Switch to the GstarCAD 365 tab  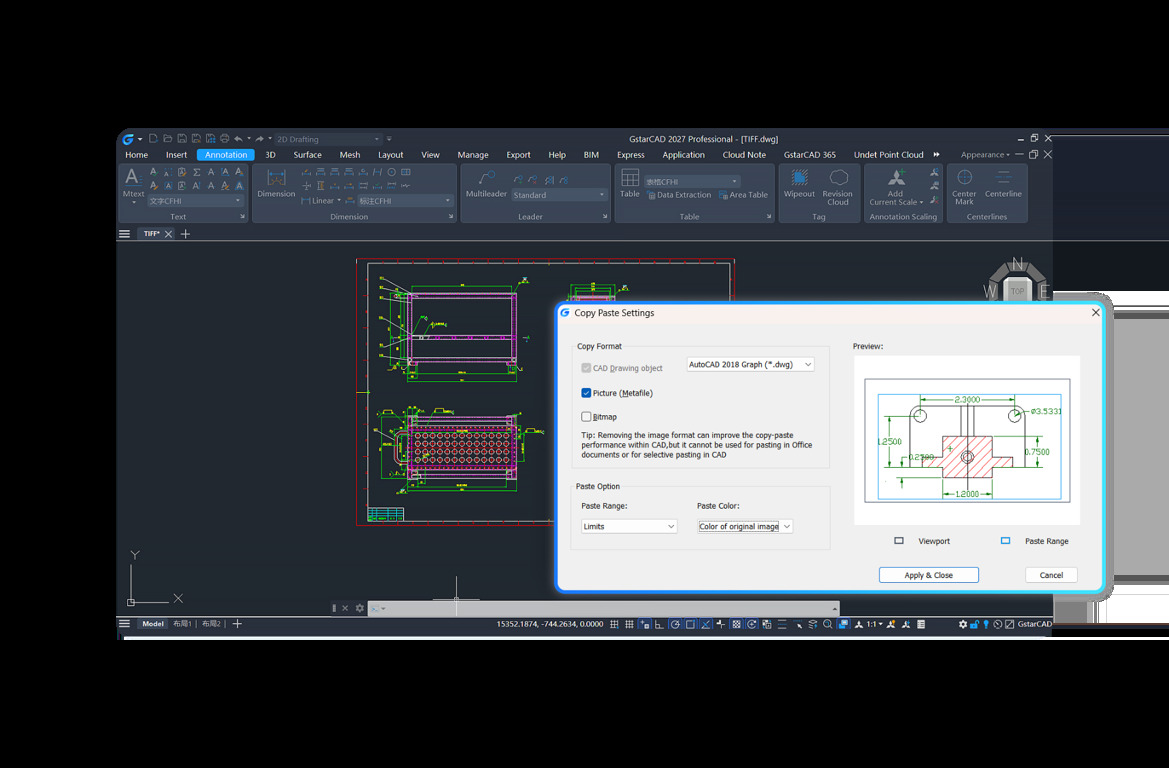coord(810,155)
